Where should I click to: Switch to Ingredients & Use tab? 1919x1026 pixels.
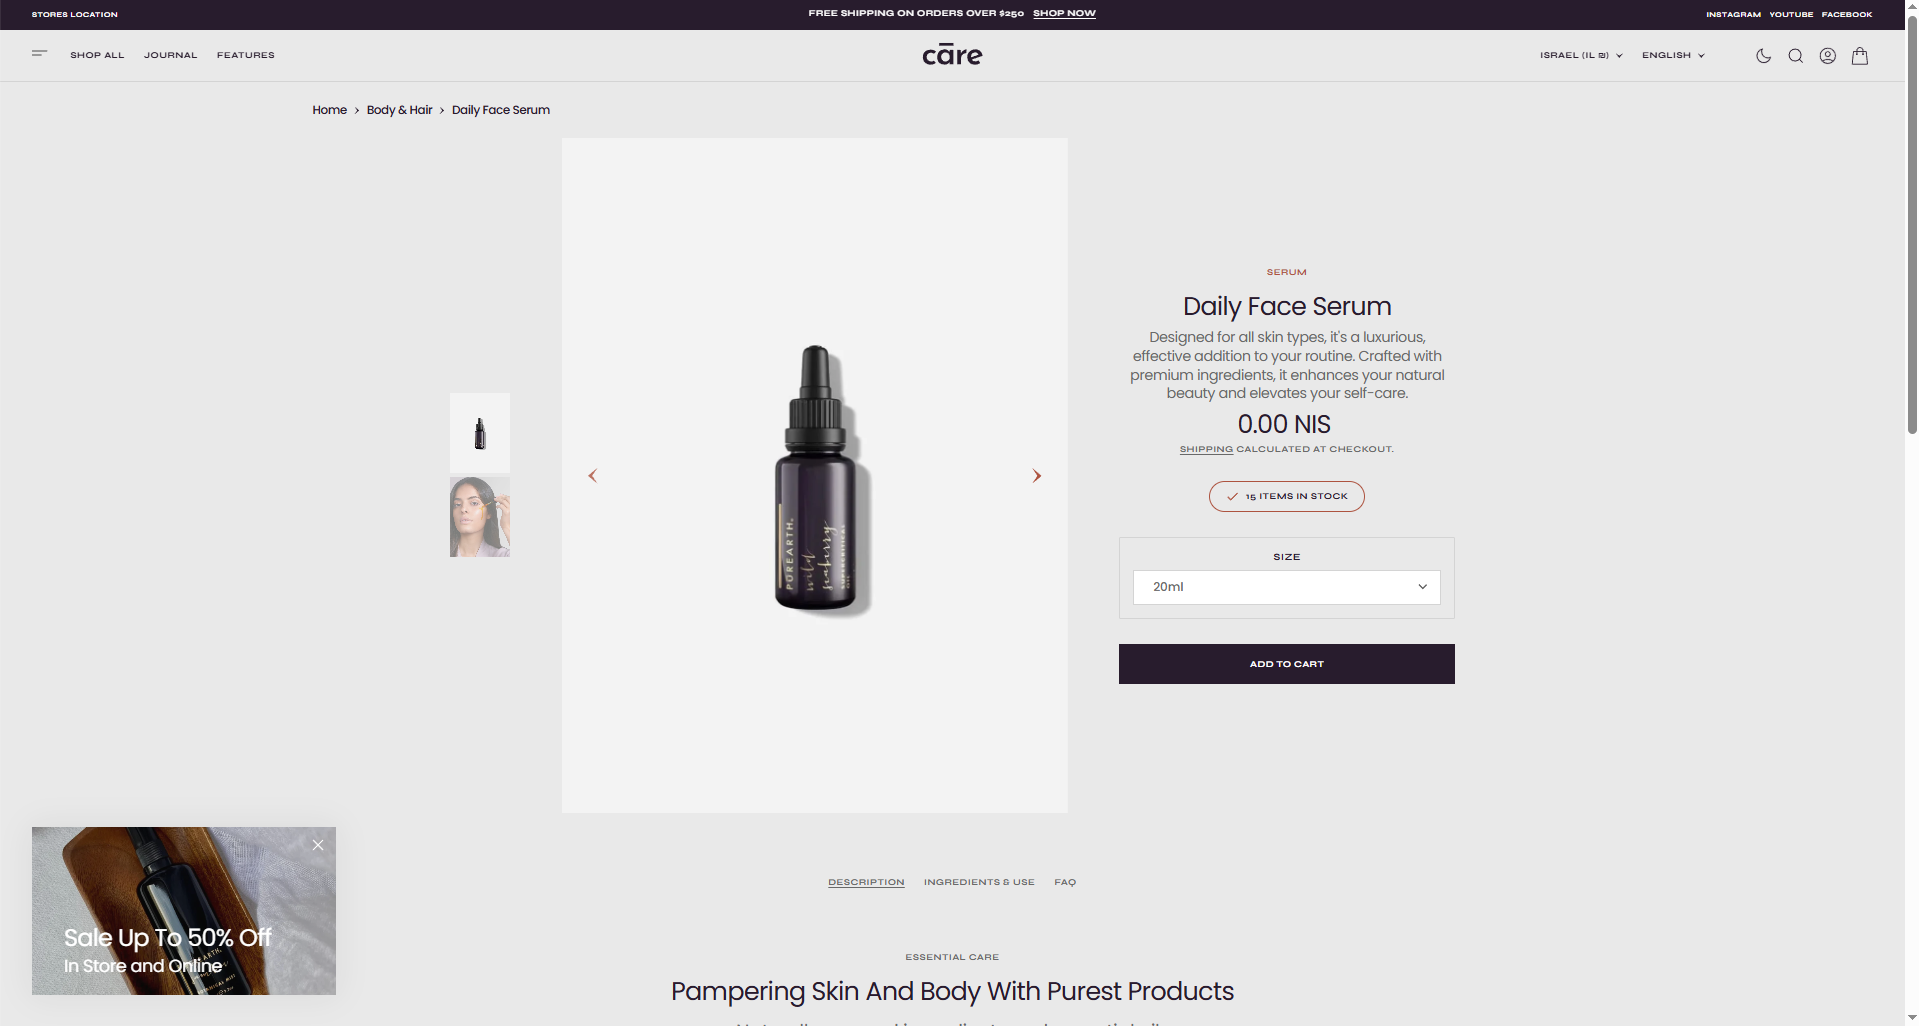pos(979,882)
